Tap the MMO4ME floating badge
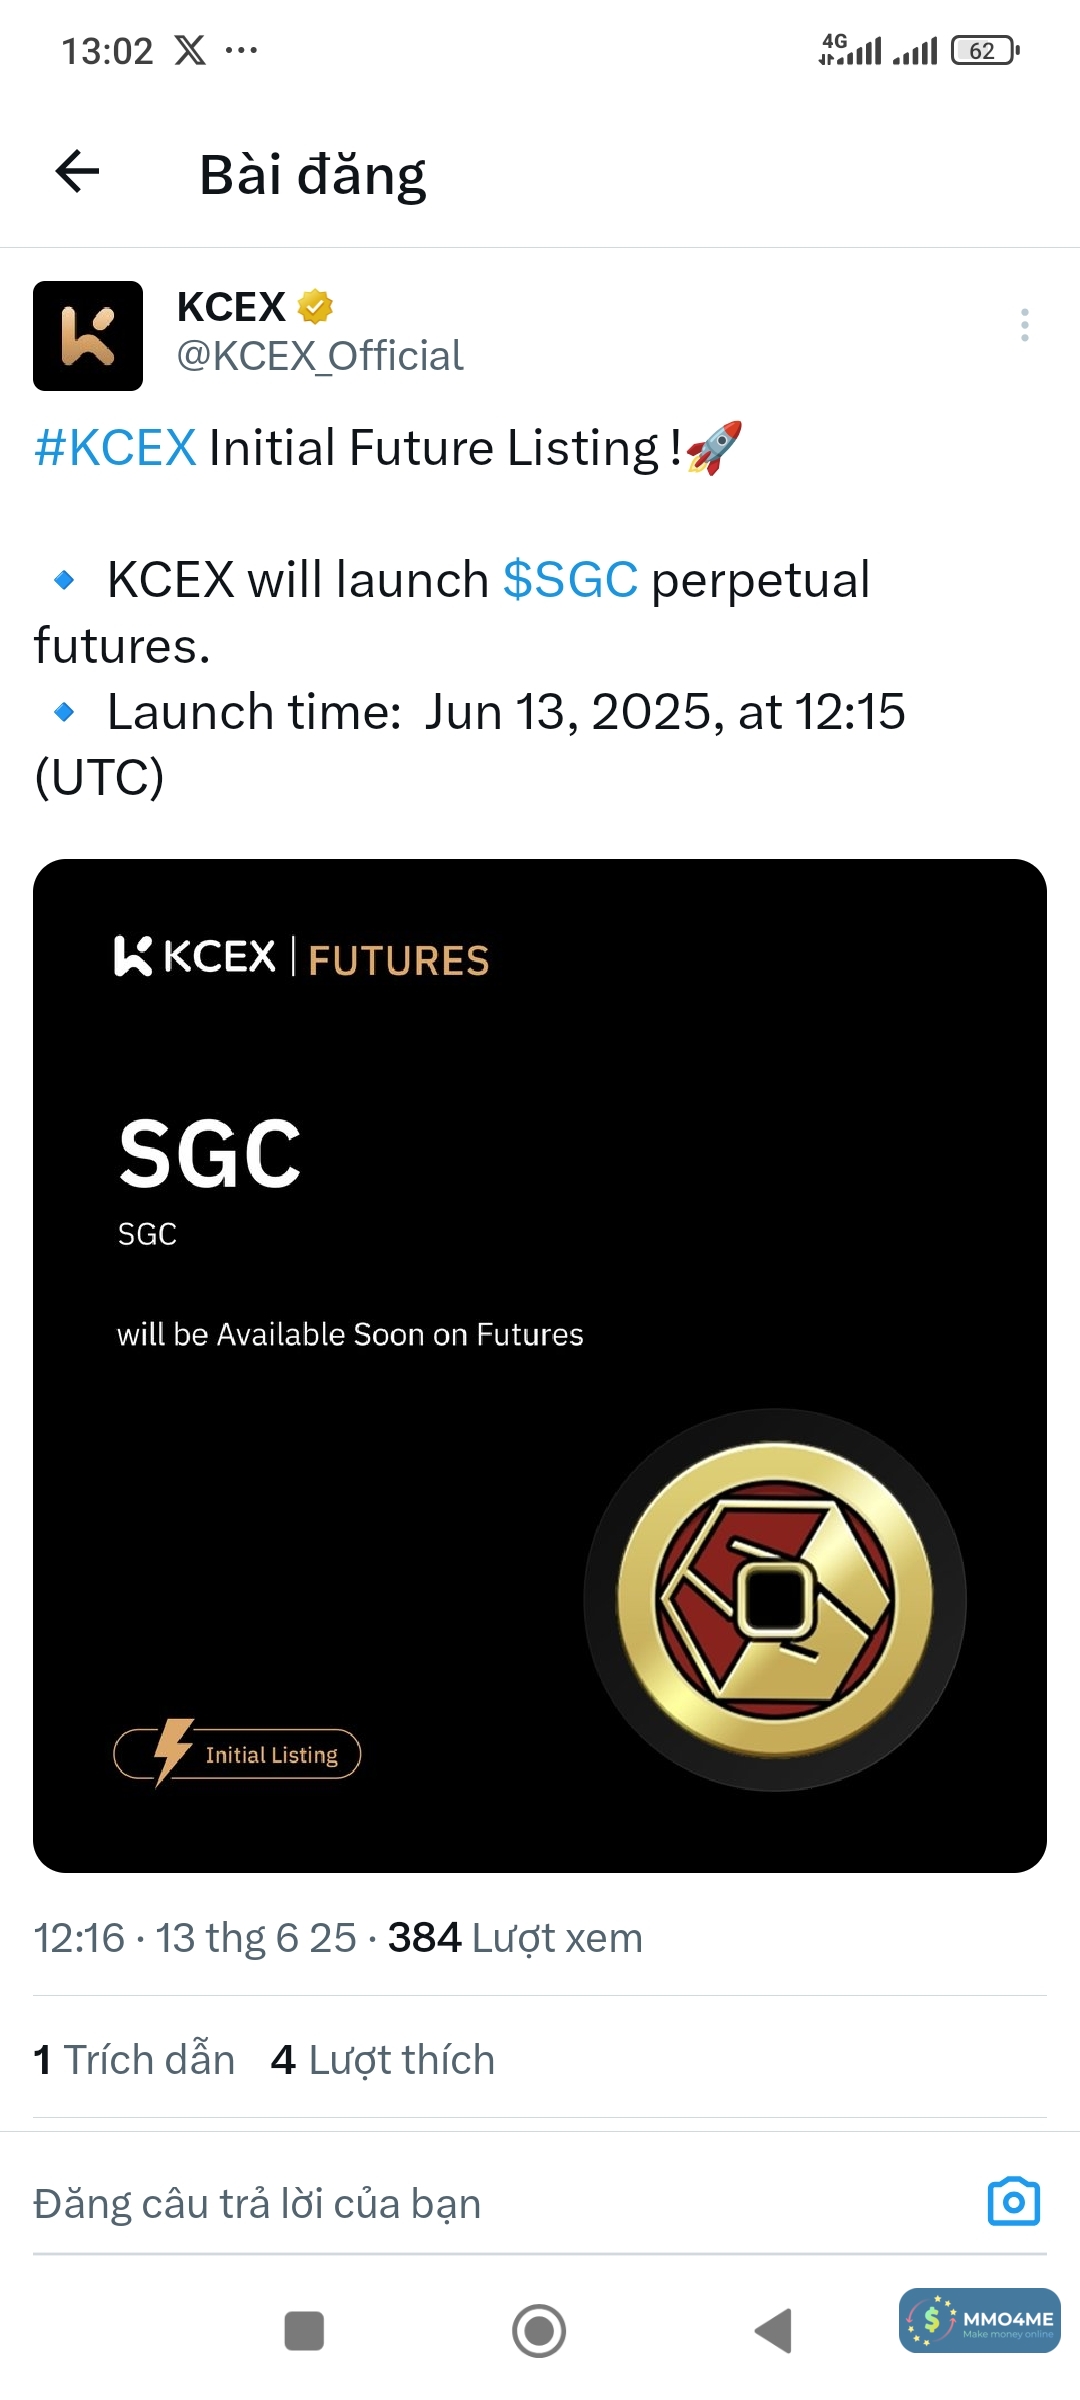Image resolution: width=1080 pixels, height=2400 pixels. click(979, 2320)
